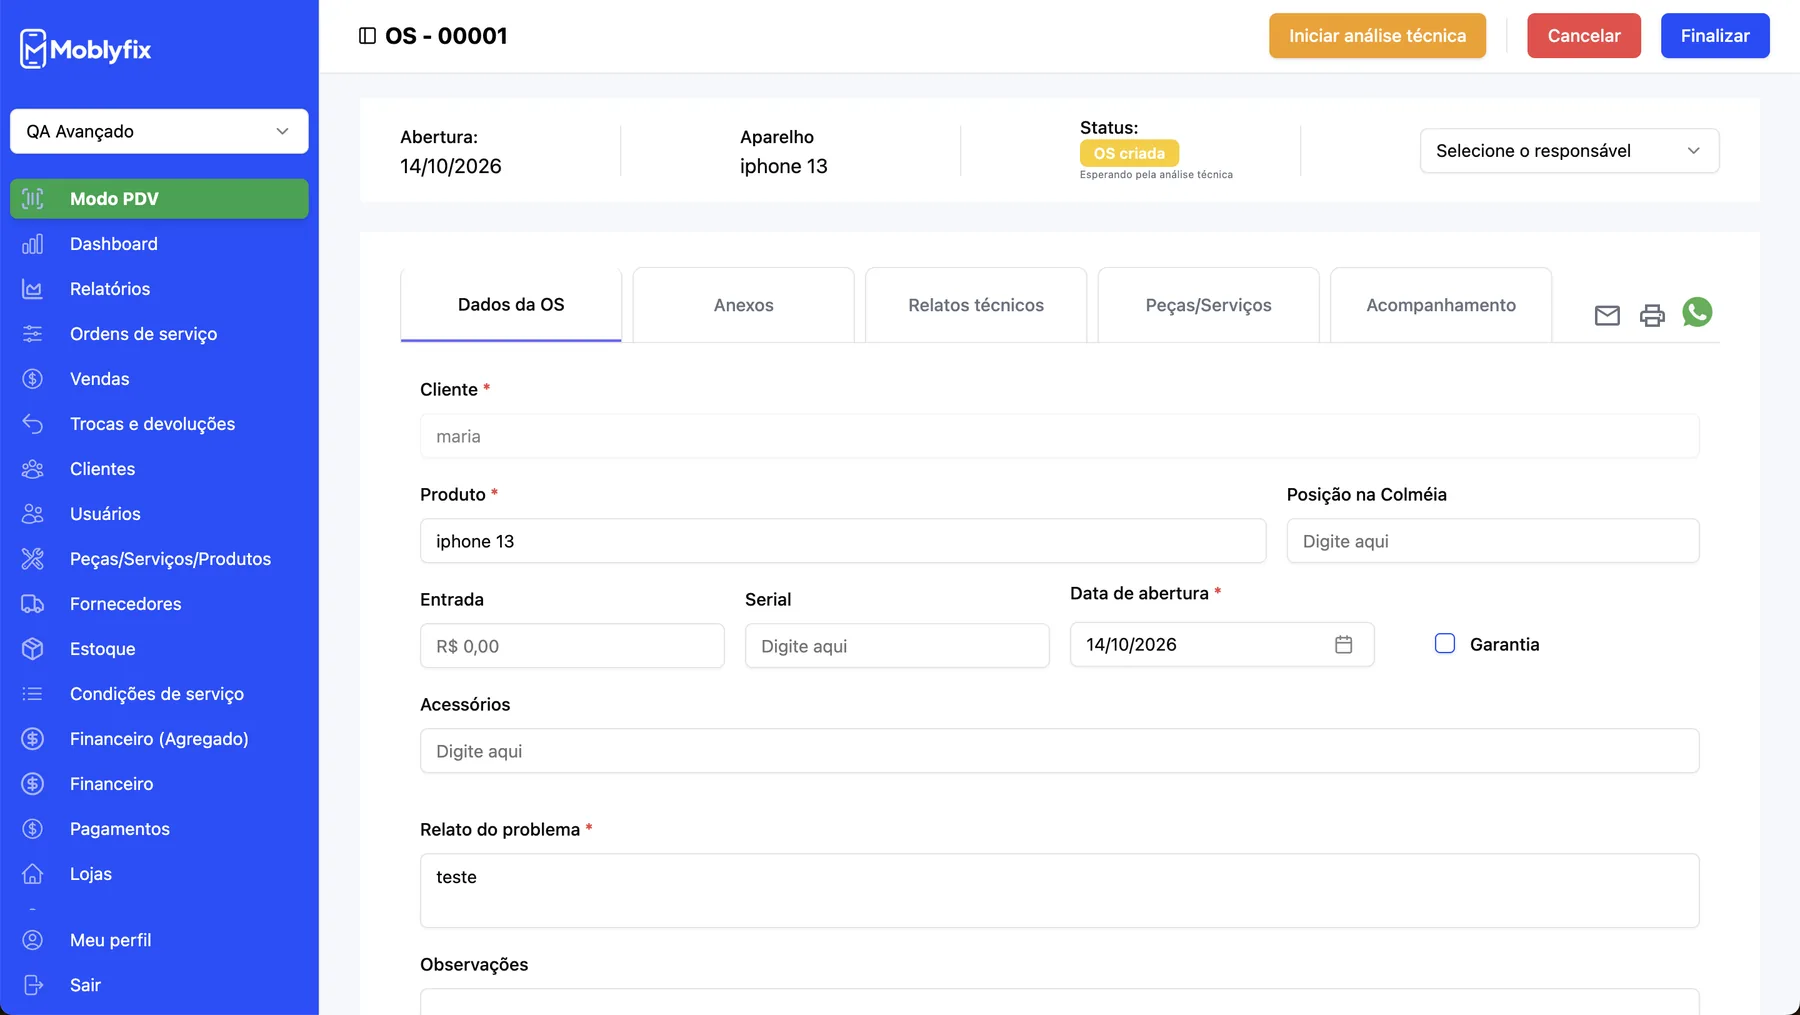Select the Dados da OS tab

pos(511,305)
